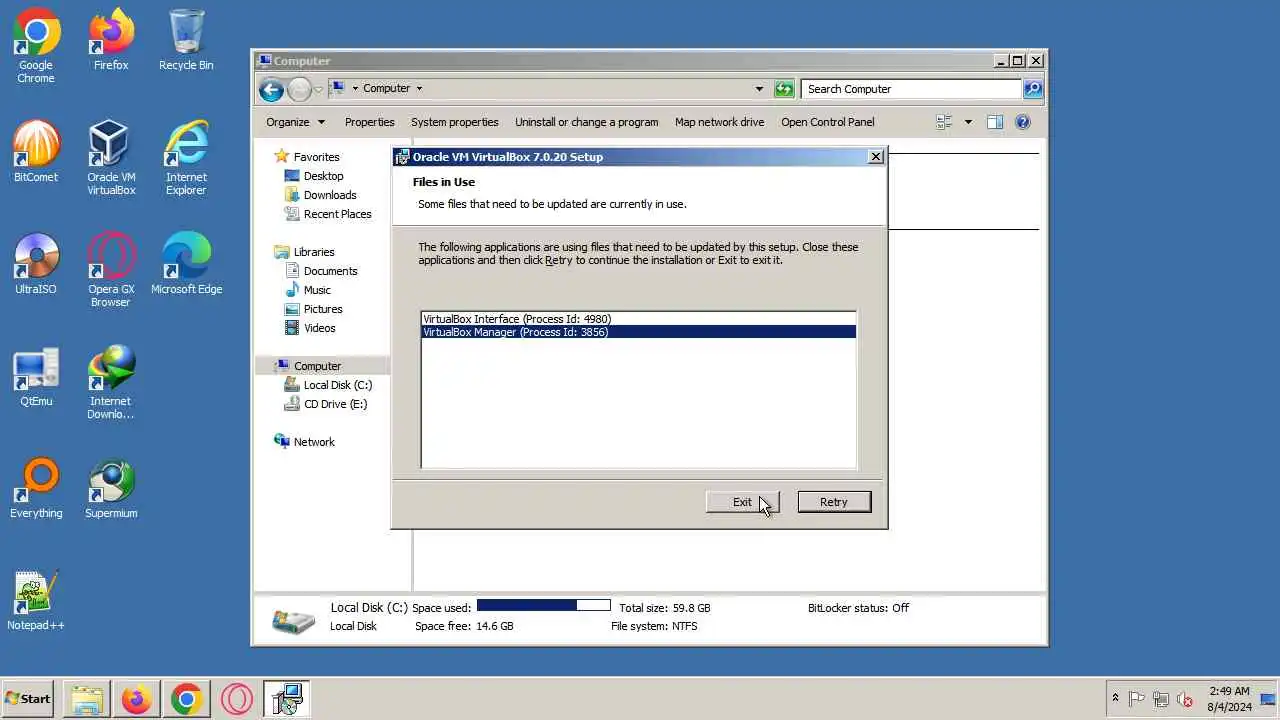The height and width of the screenshot is (720, 1280).
Task: Select BitComet desktop shortcut
Action: pos(36,152)
